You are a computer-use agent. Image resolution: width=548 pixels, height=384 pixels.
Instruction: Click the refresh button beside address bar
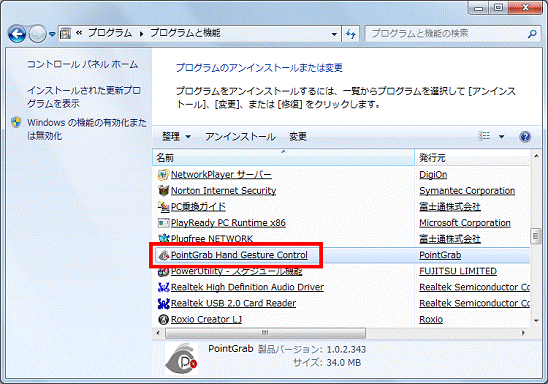pos(351,34)
